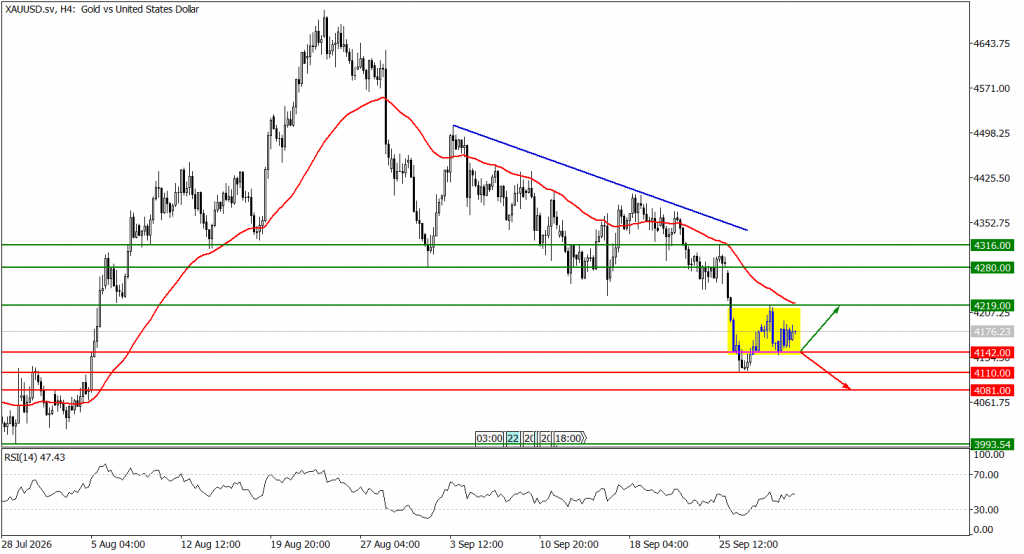This screenshot has width=1024, height=554.
Task: Click the 18:00 time marker label
Action: [568, 438]
